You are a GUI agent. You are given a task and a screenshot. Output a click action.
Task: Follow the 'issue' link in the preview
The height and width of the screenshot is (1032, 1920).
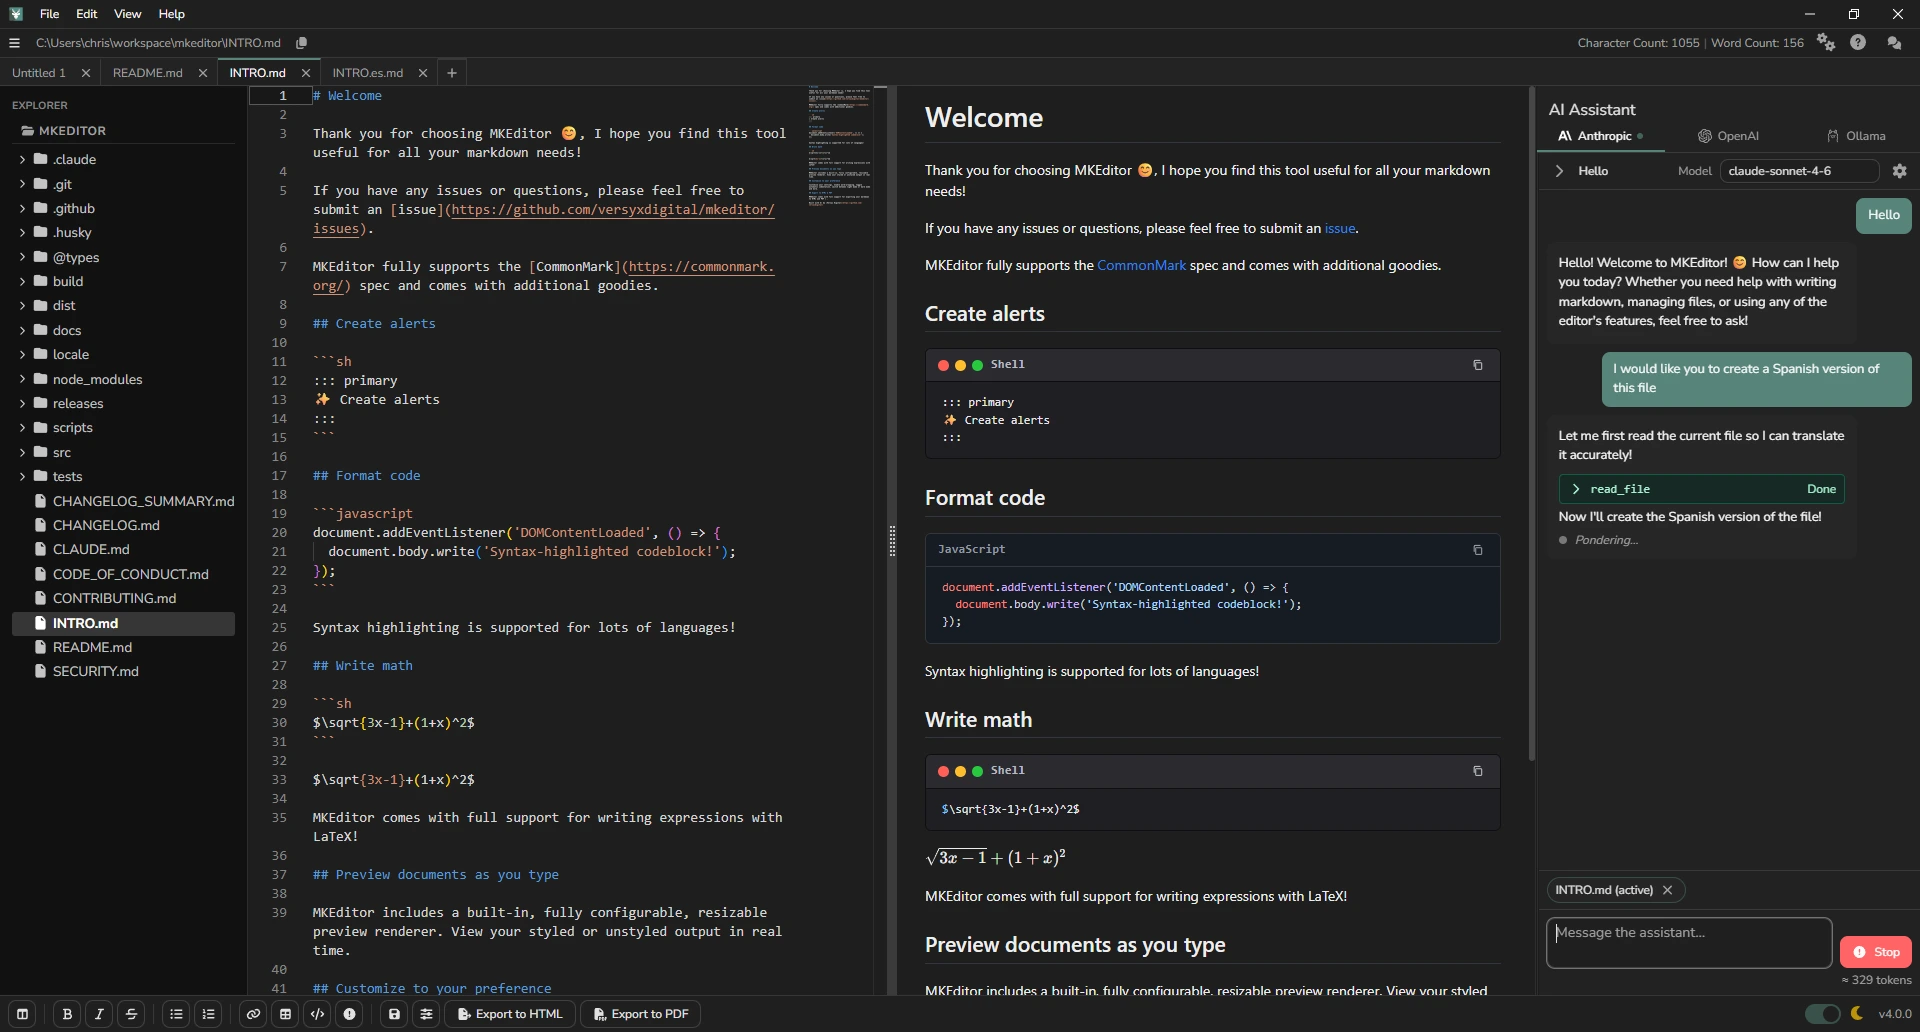(x=1340, y=228)
